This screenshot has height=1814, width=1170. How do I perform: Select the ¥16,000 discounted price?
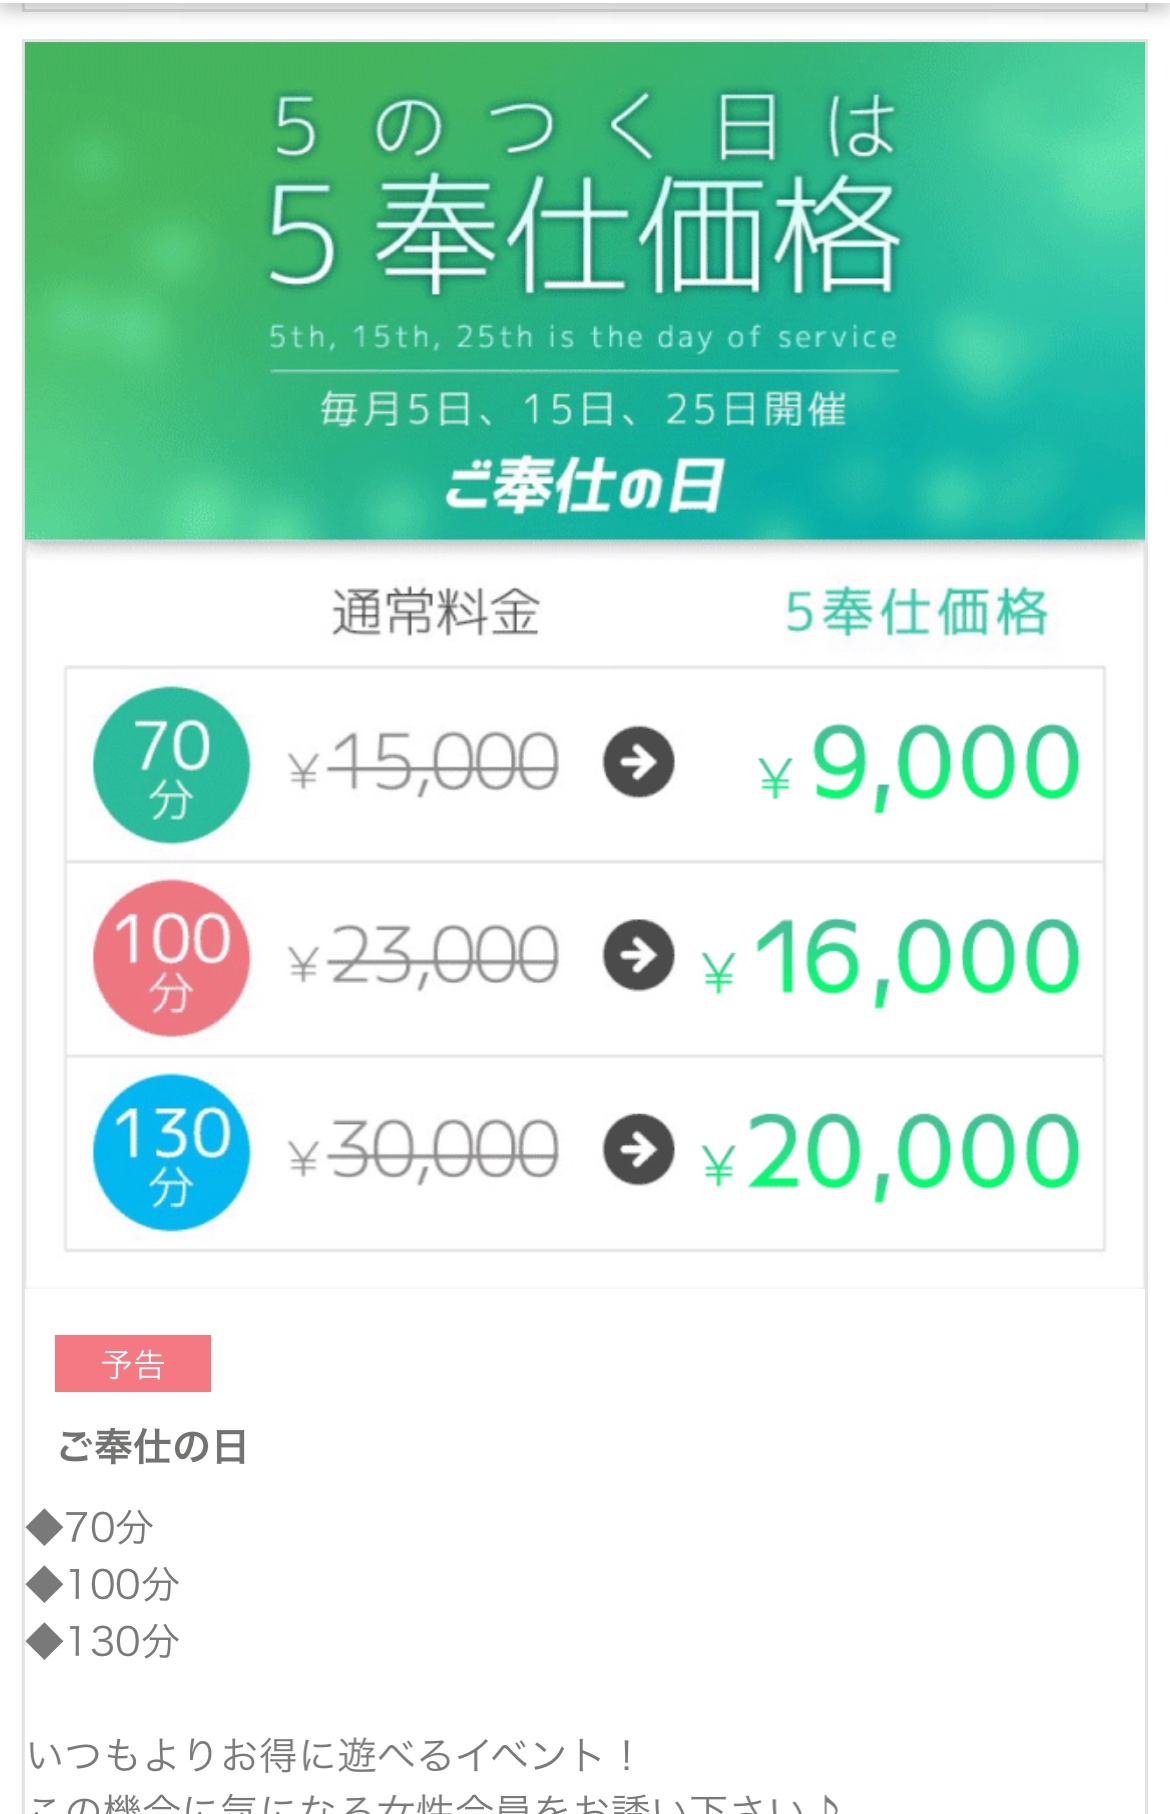click(891, 960)
